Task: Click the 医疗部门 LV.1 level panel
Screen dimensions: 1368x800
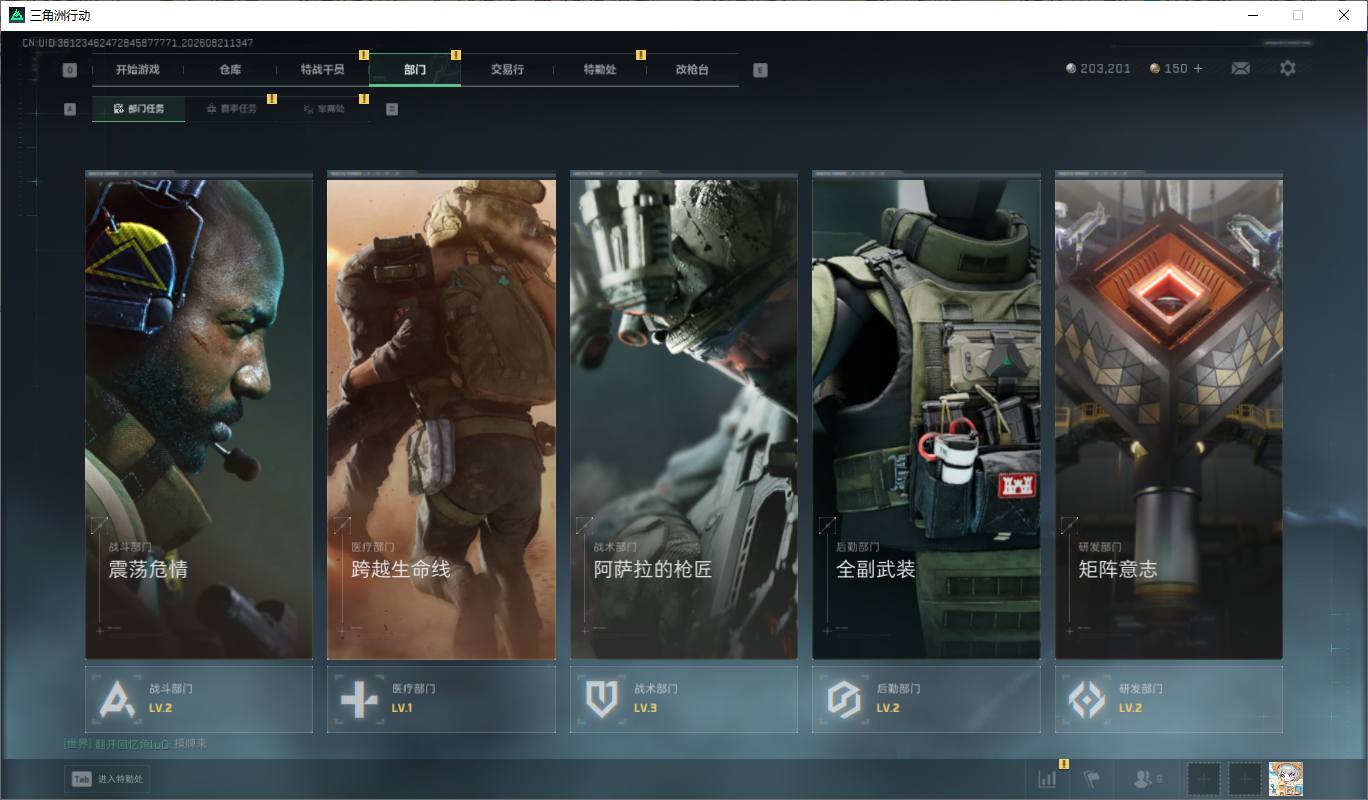Action: pos(441,699)
